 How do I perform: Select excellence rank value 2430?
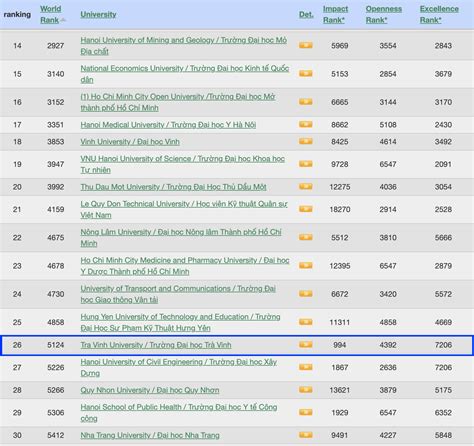[x=443, y=125]
